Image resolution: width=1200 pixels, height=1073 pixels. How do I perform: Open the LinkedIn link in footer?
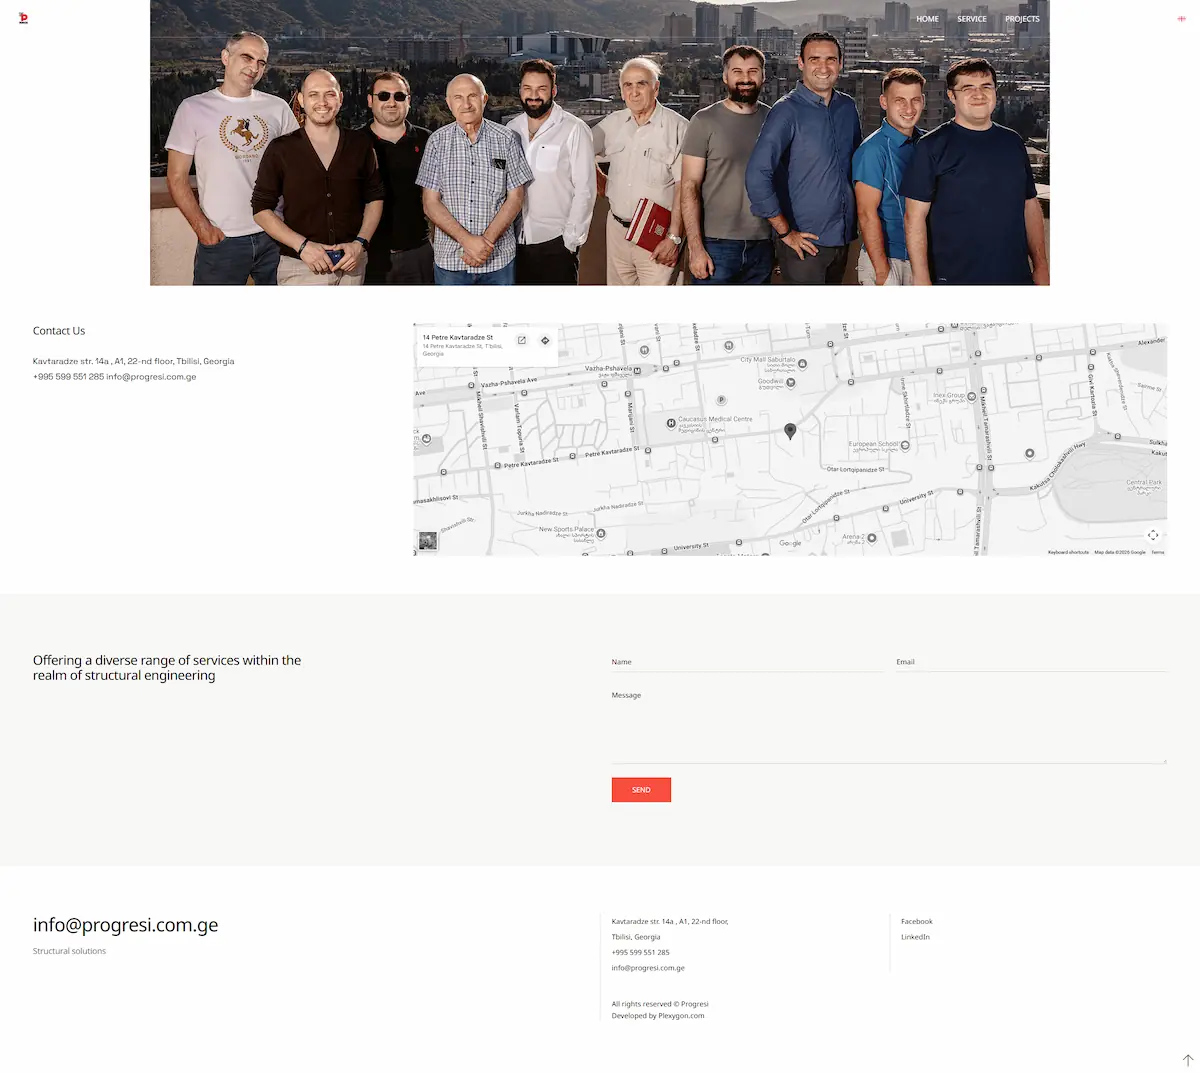pyautogui.click(x=915, y=937)
